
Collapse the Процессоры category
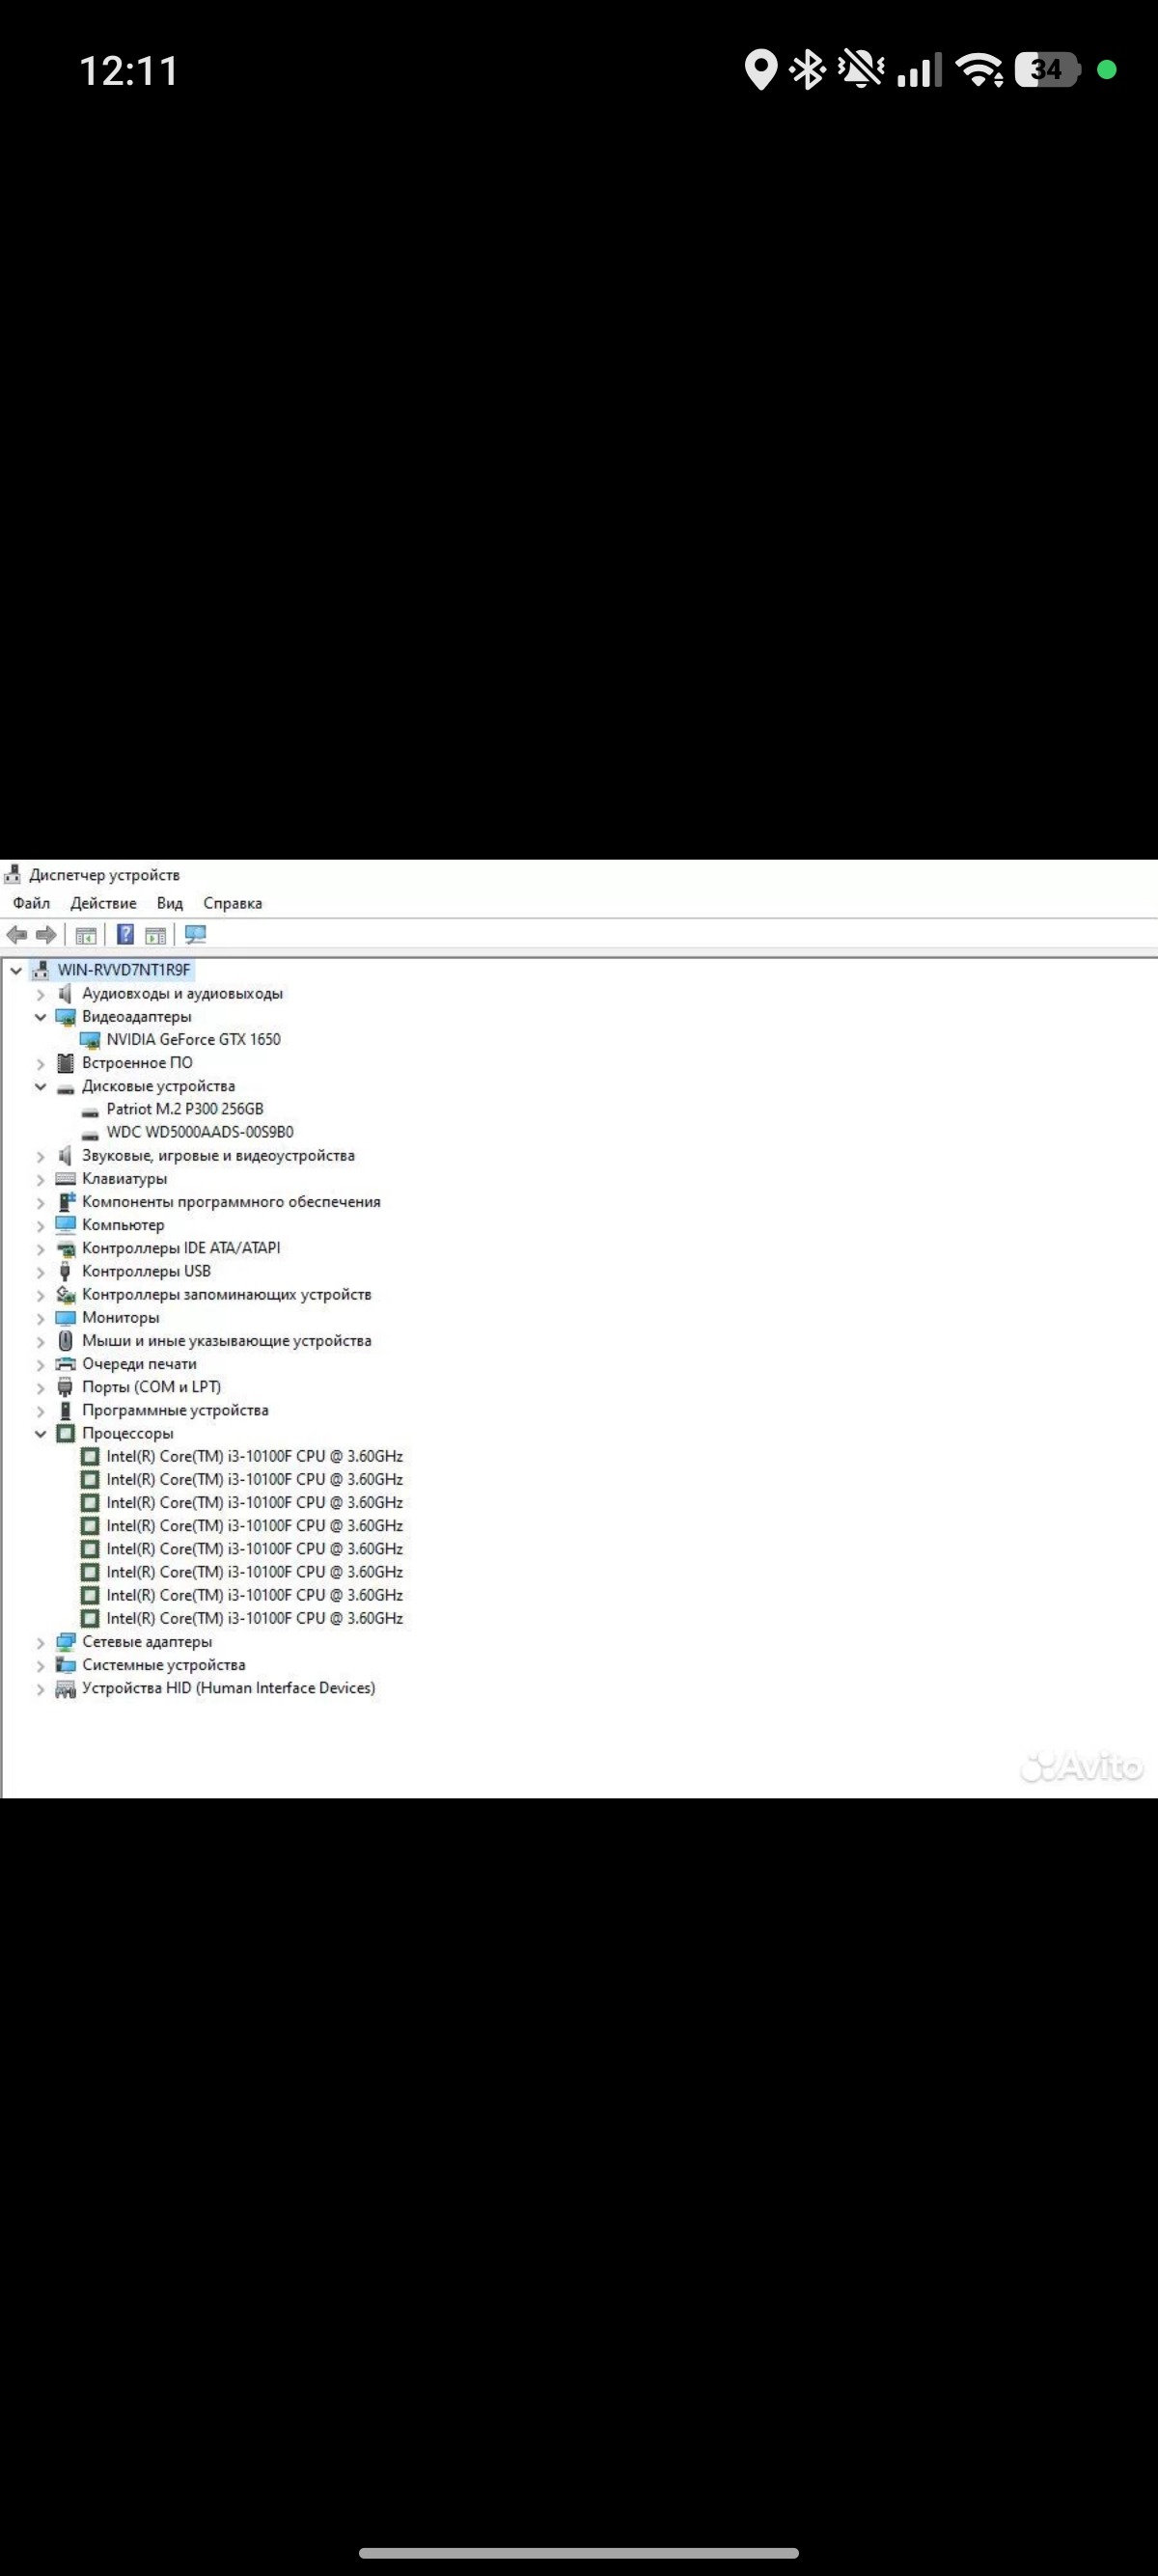coord(41,1433)
